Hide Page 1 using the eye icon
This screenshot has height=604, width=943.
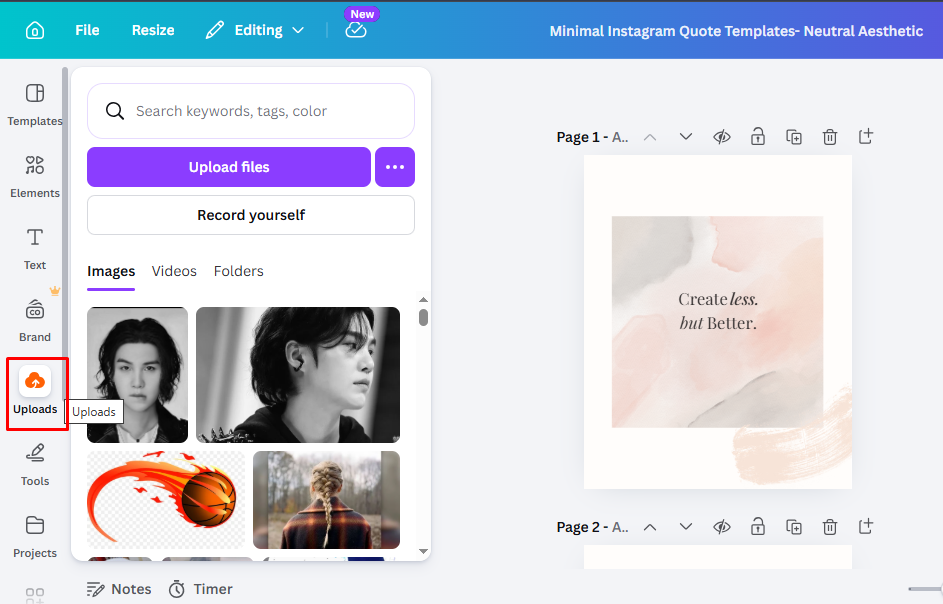coord(722,137)
